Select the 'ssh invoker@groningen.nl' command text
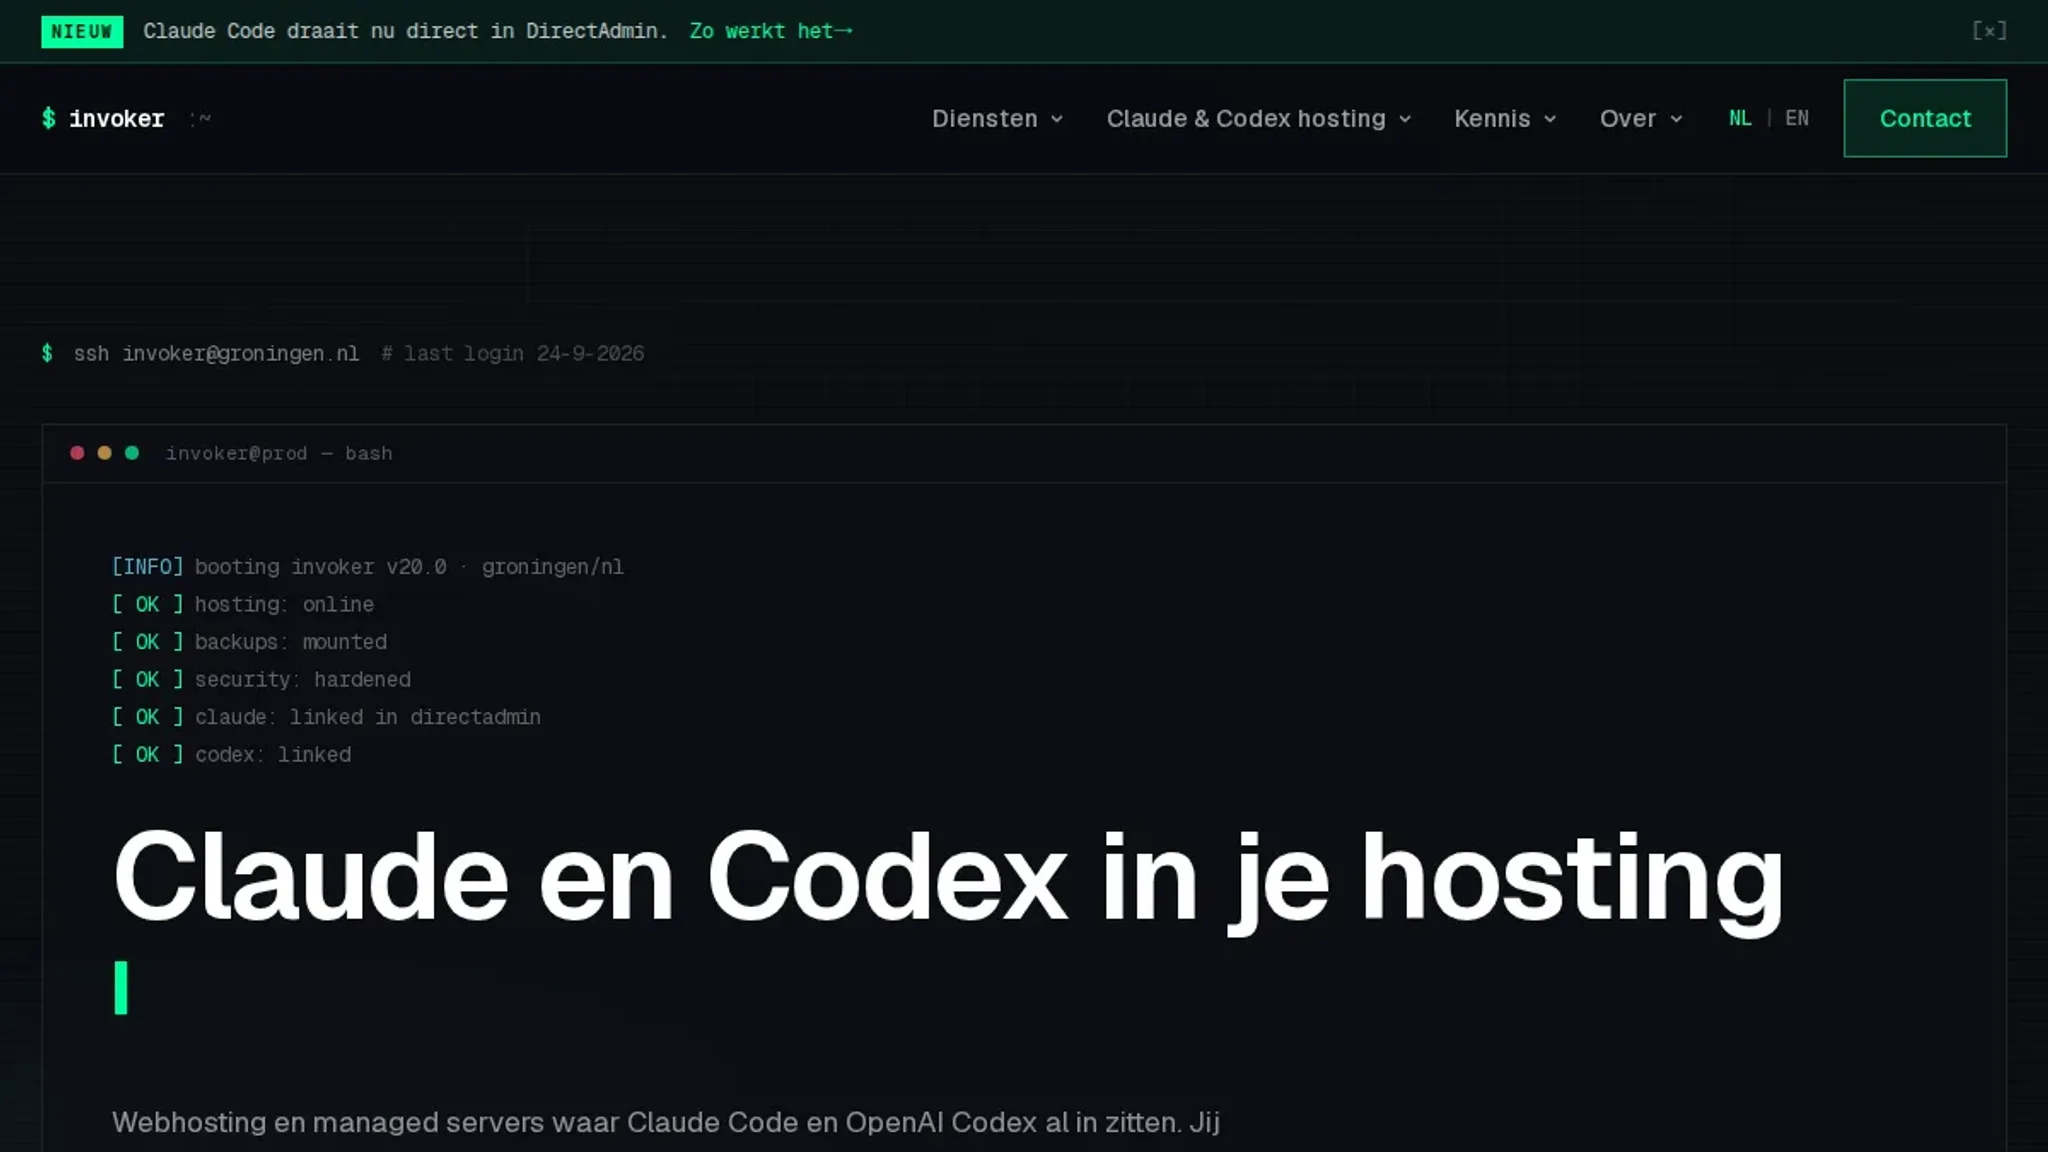This screenshot has width=2048, height=1152. click(216, 353)
